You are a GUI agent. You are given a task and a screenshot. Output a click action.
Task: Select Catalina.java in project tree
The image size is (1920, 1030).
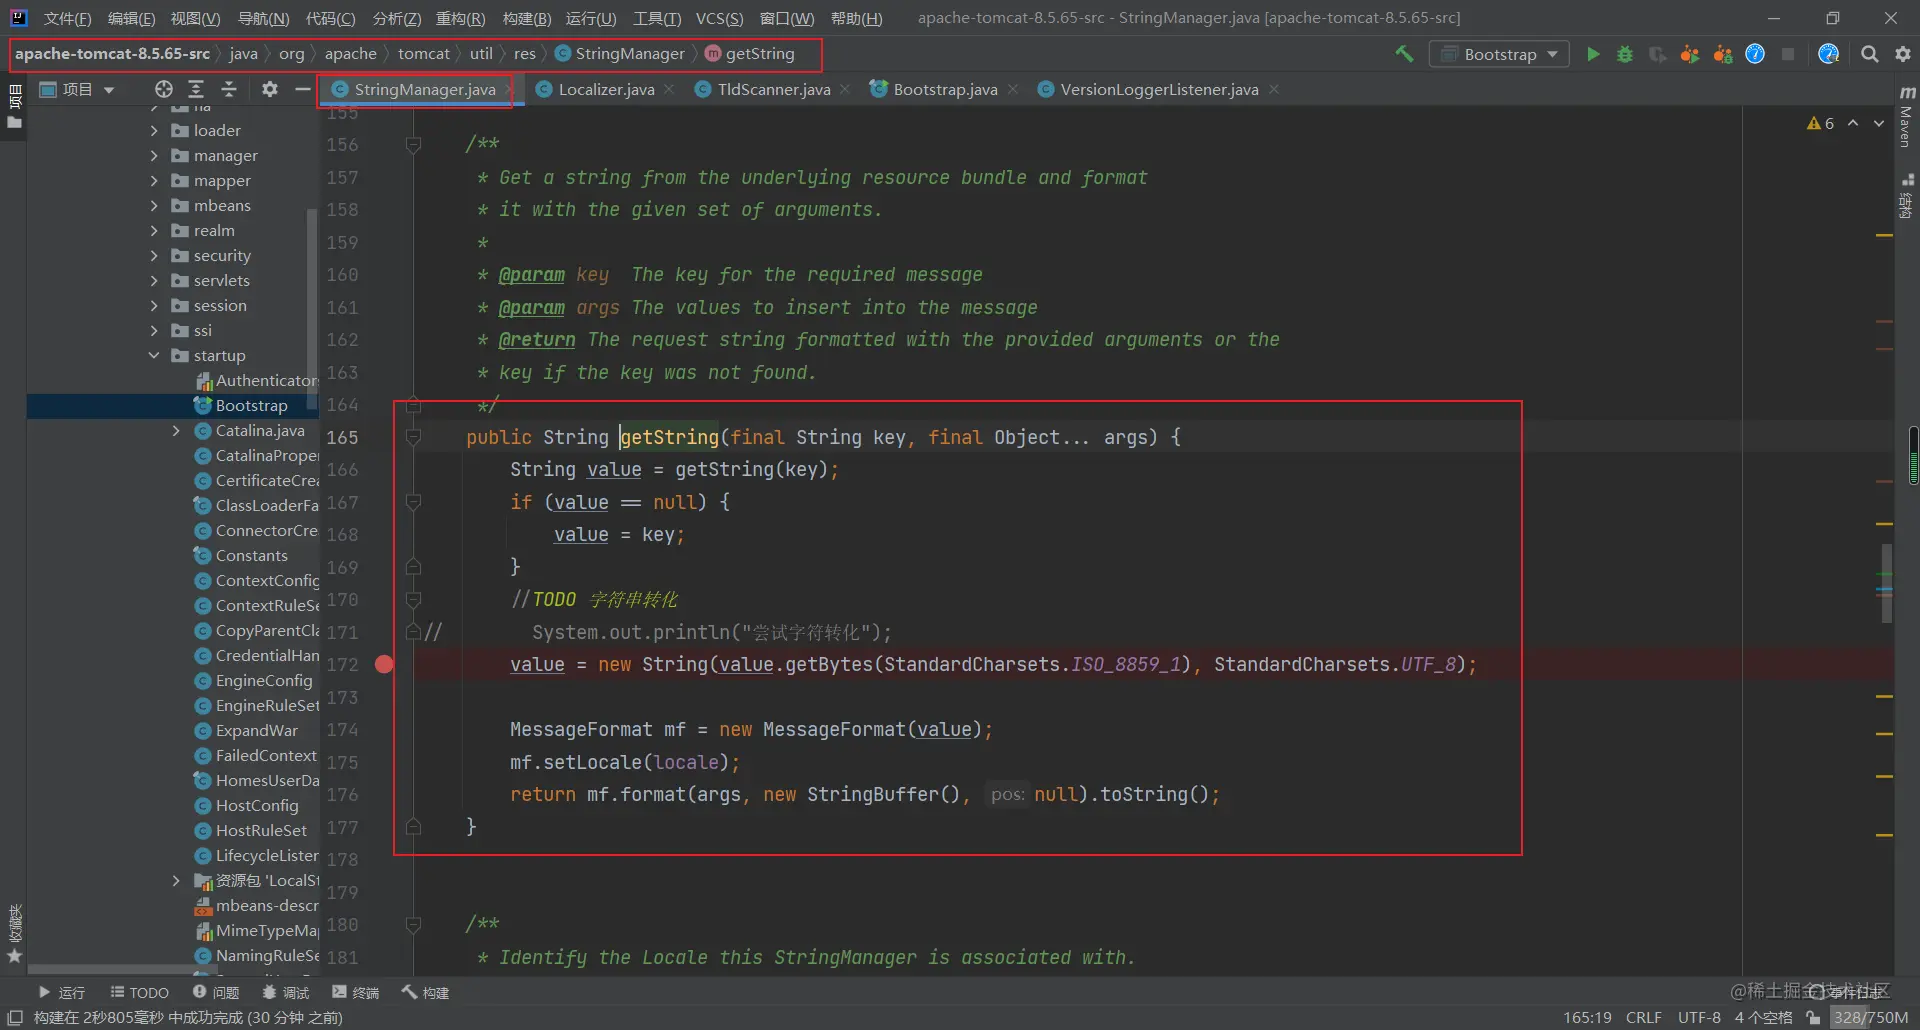click(x=260, y=430)
